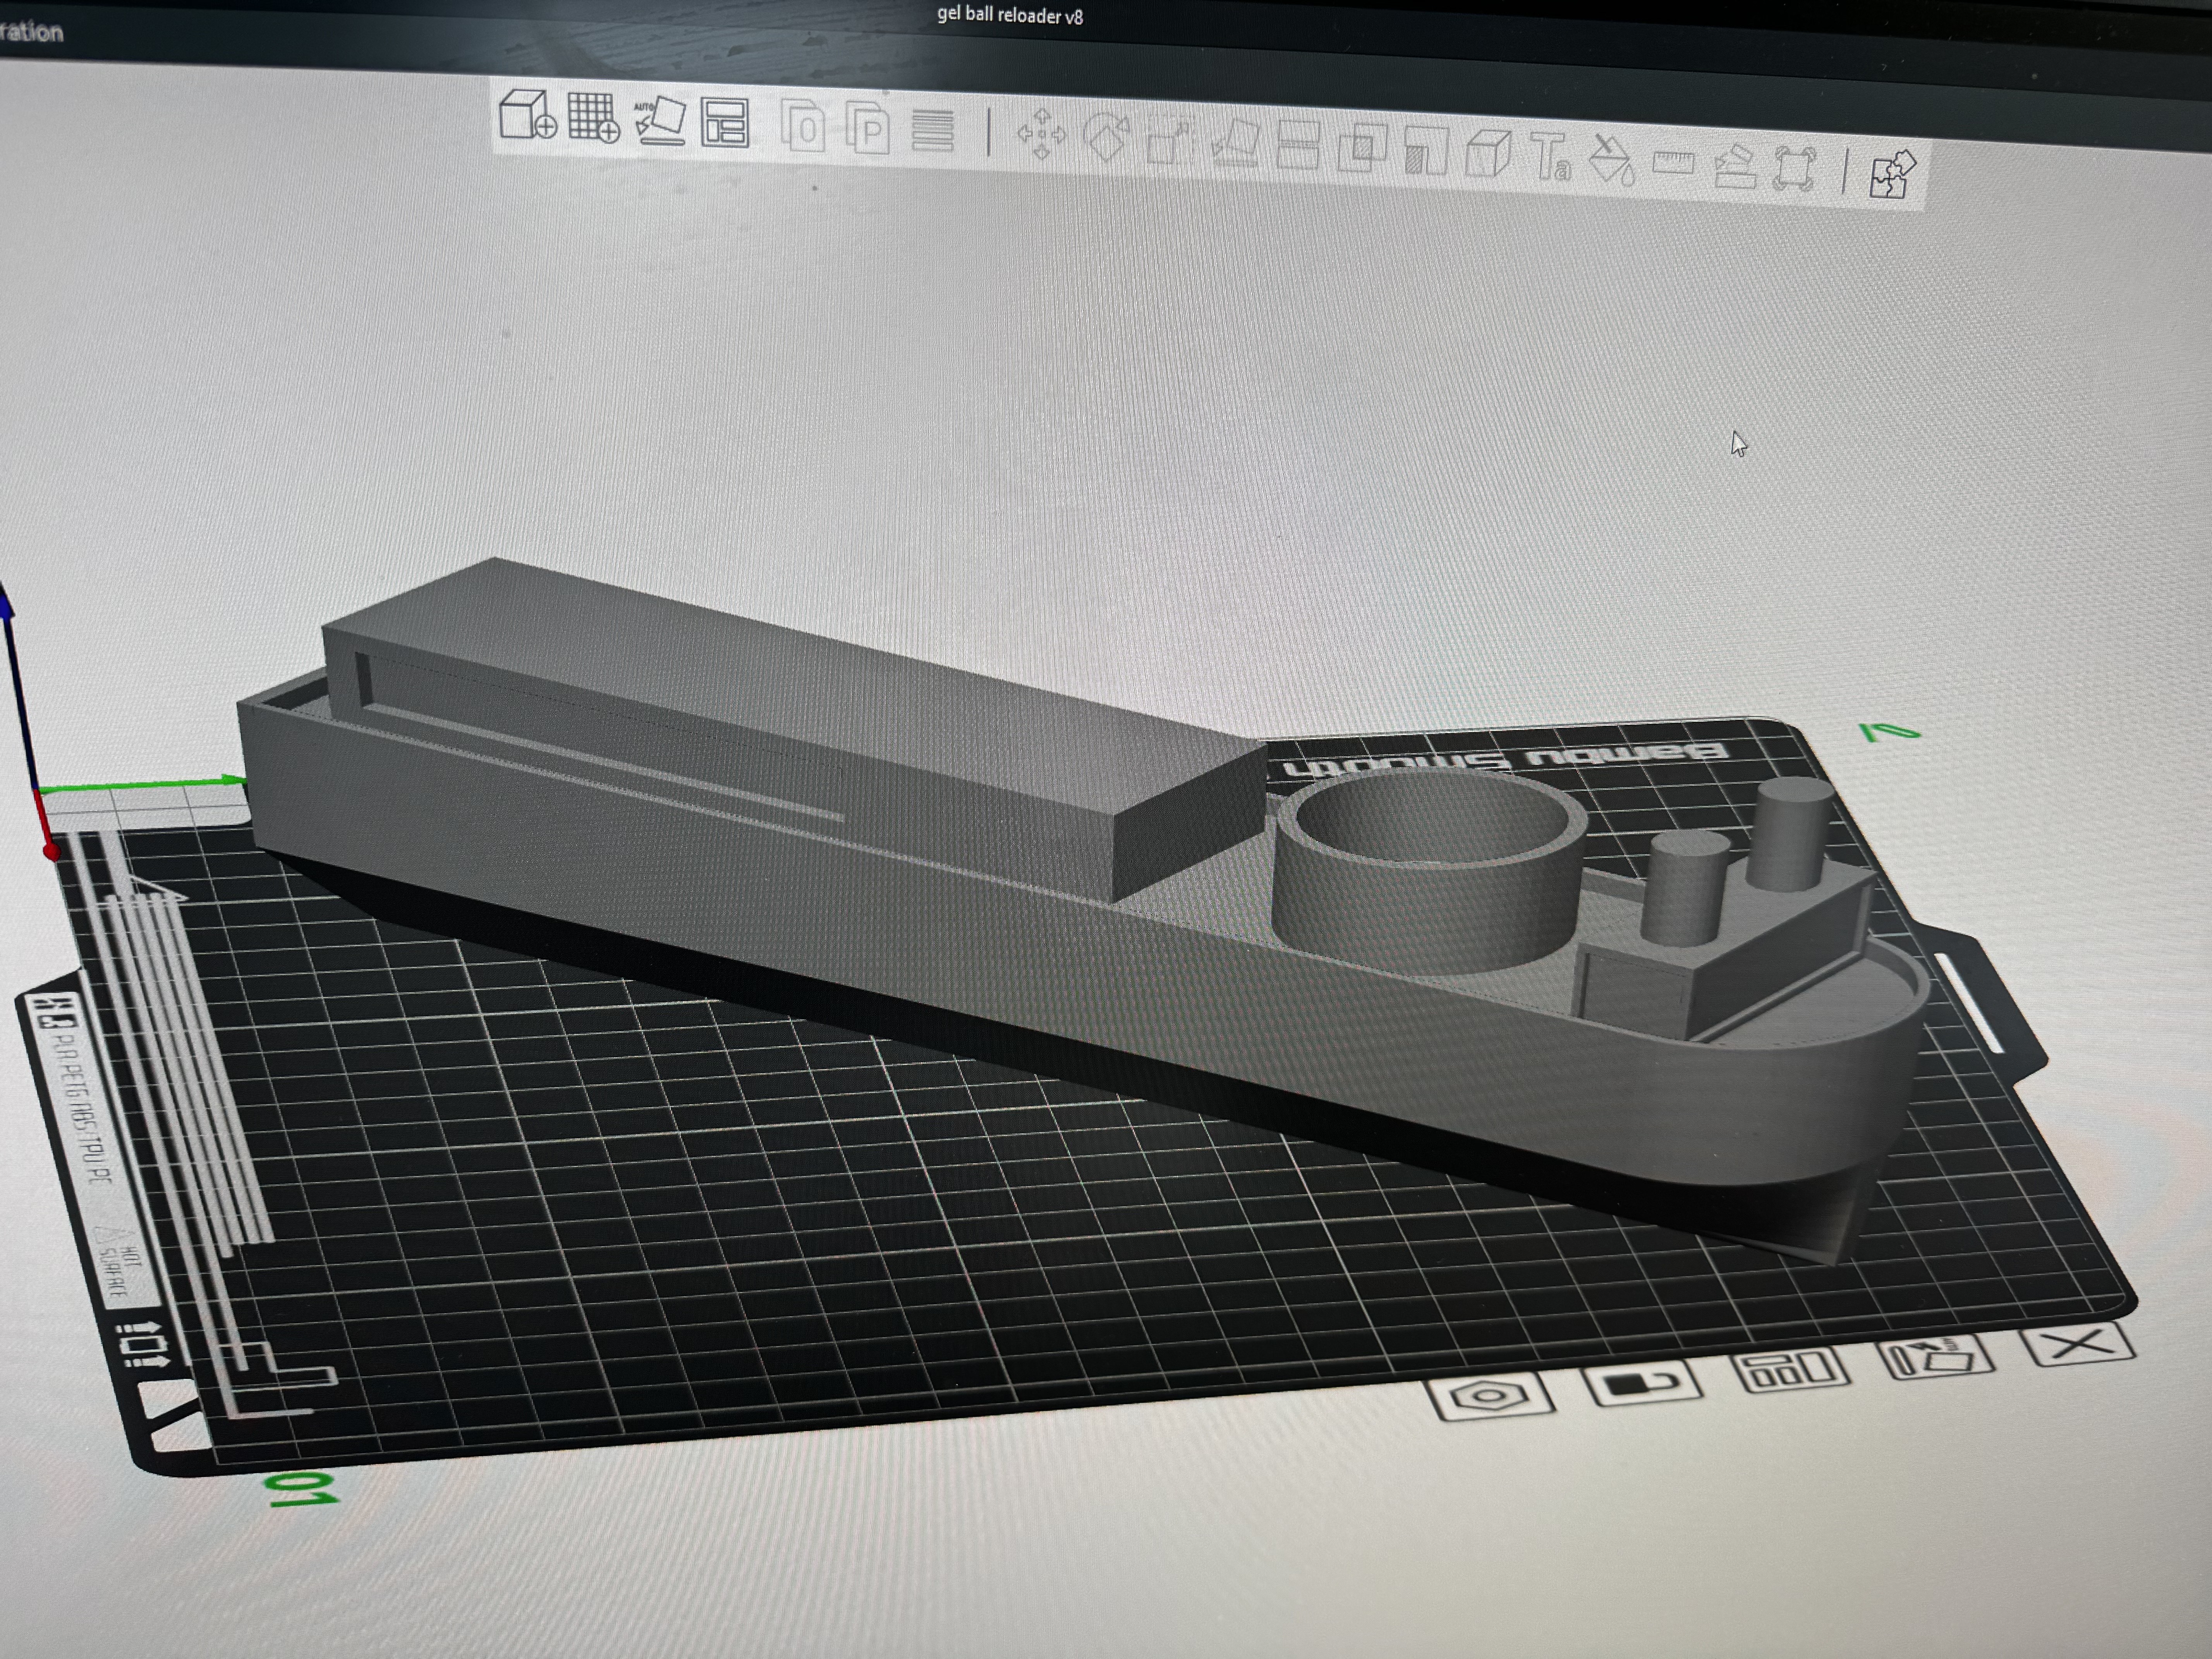Select the Seam Painting tool
The image size is (2212, 1659).
pyautogui.click(x=1488, y=155)
